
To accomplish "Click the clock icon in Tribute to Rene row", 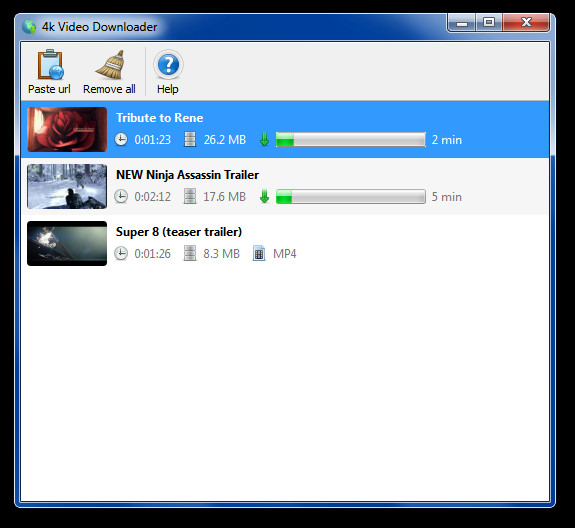I will [x=121, y=140].
